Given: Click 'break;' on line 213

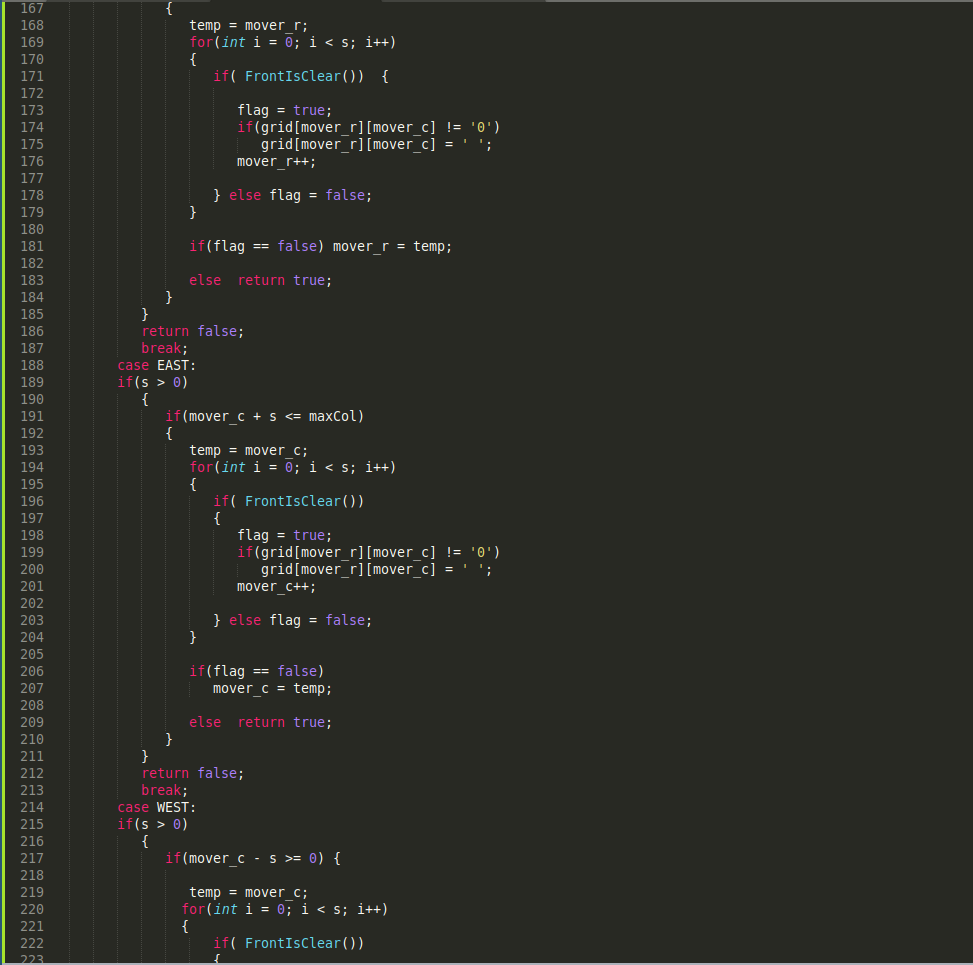Looking at the screenshot, I should [164, 790].
